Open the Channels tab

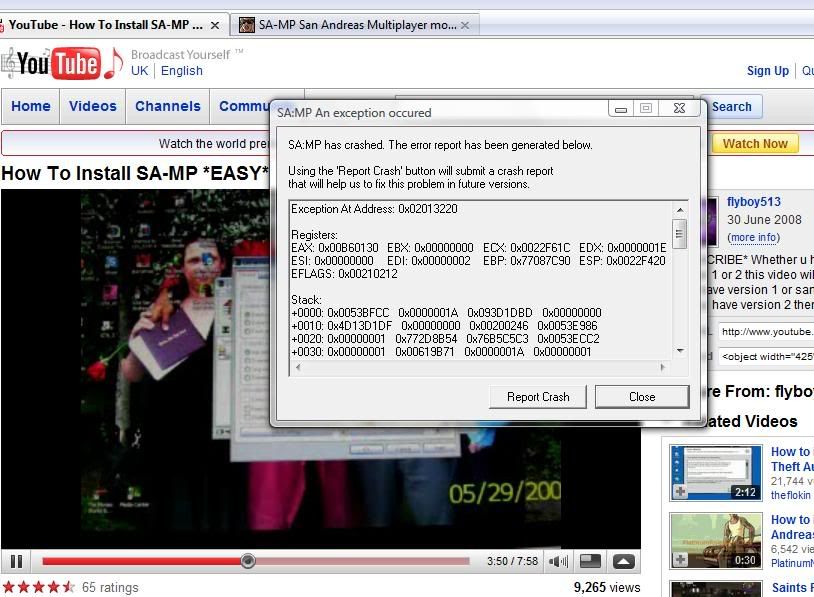coord(168,106)
